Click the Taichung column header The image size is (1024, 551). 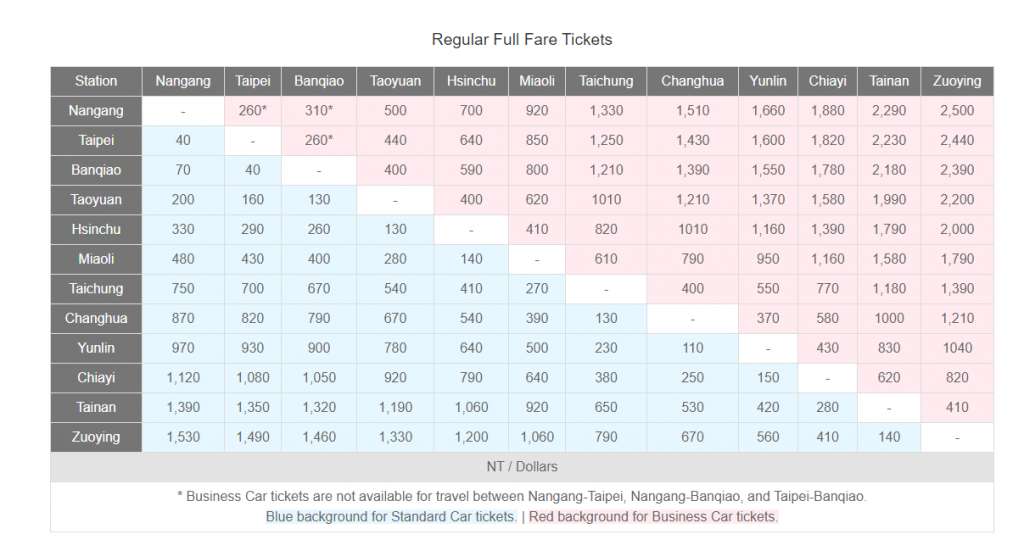coord(606,81)
